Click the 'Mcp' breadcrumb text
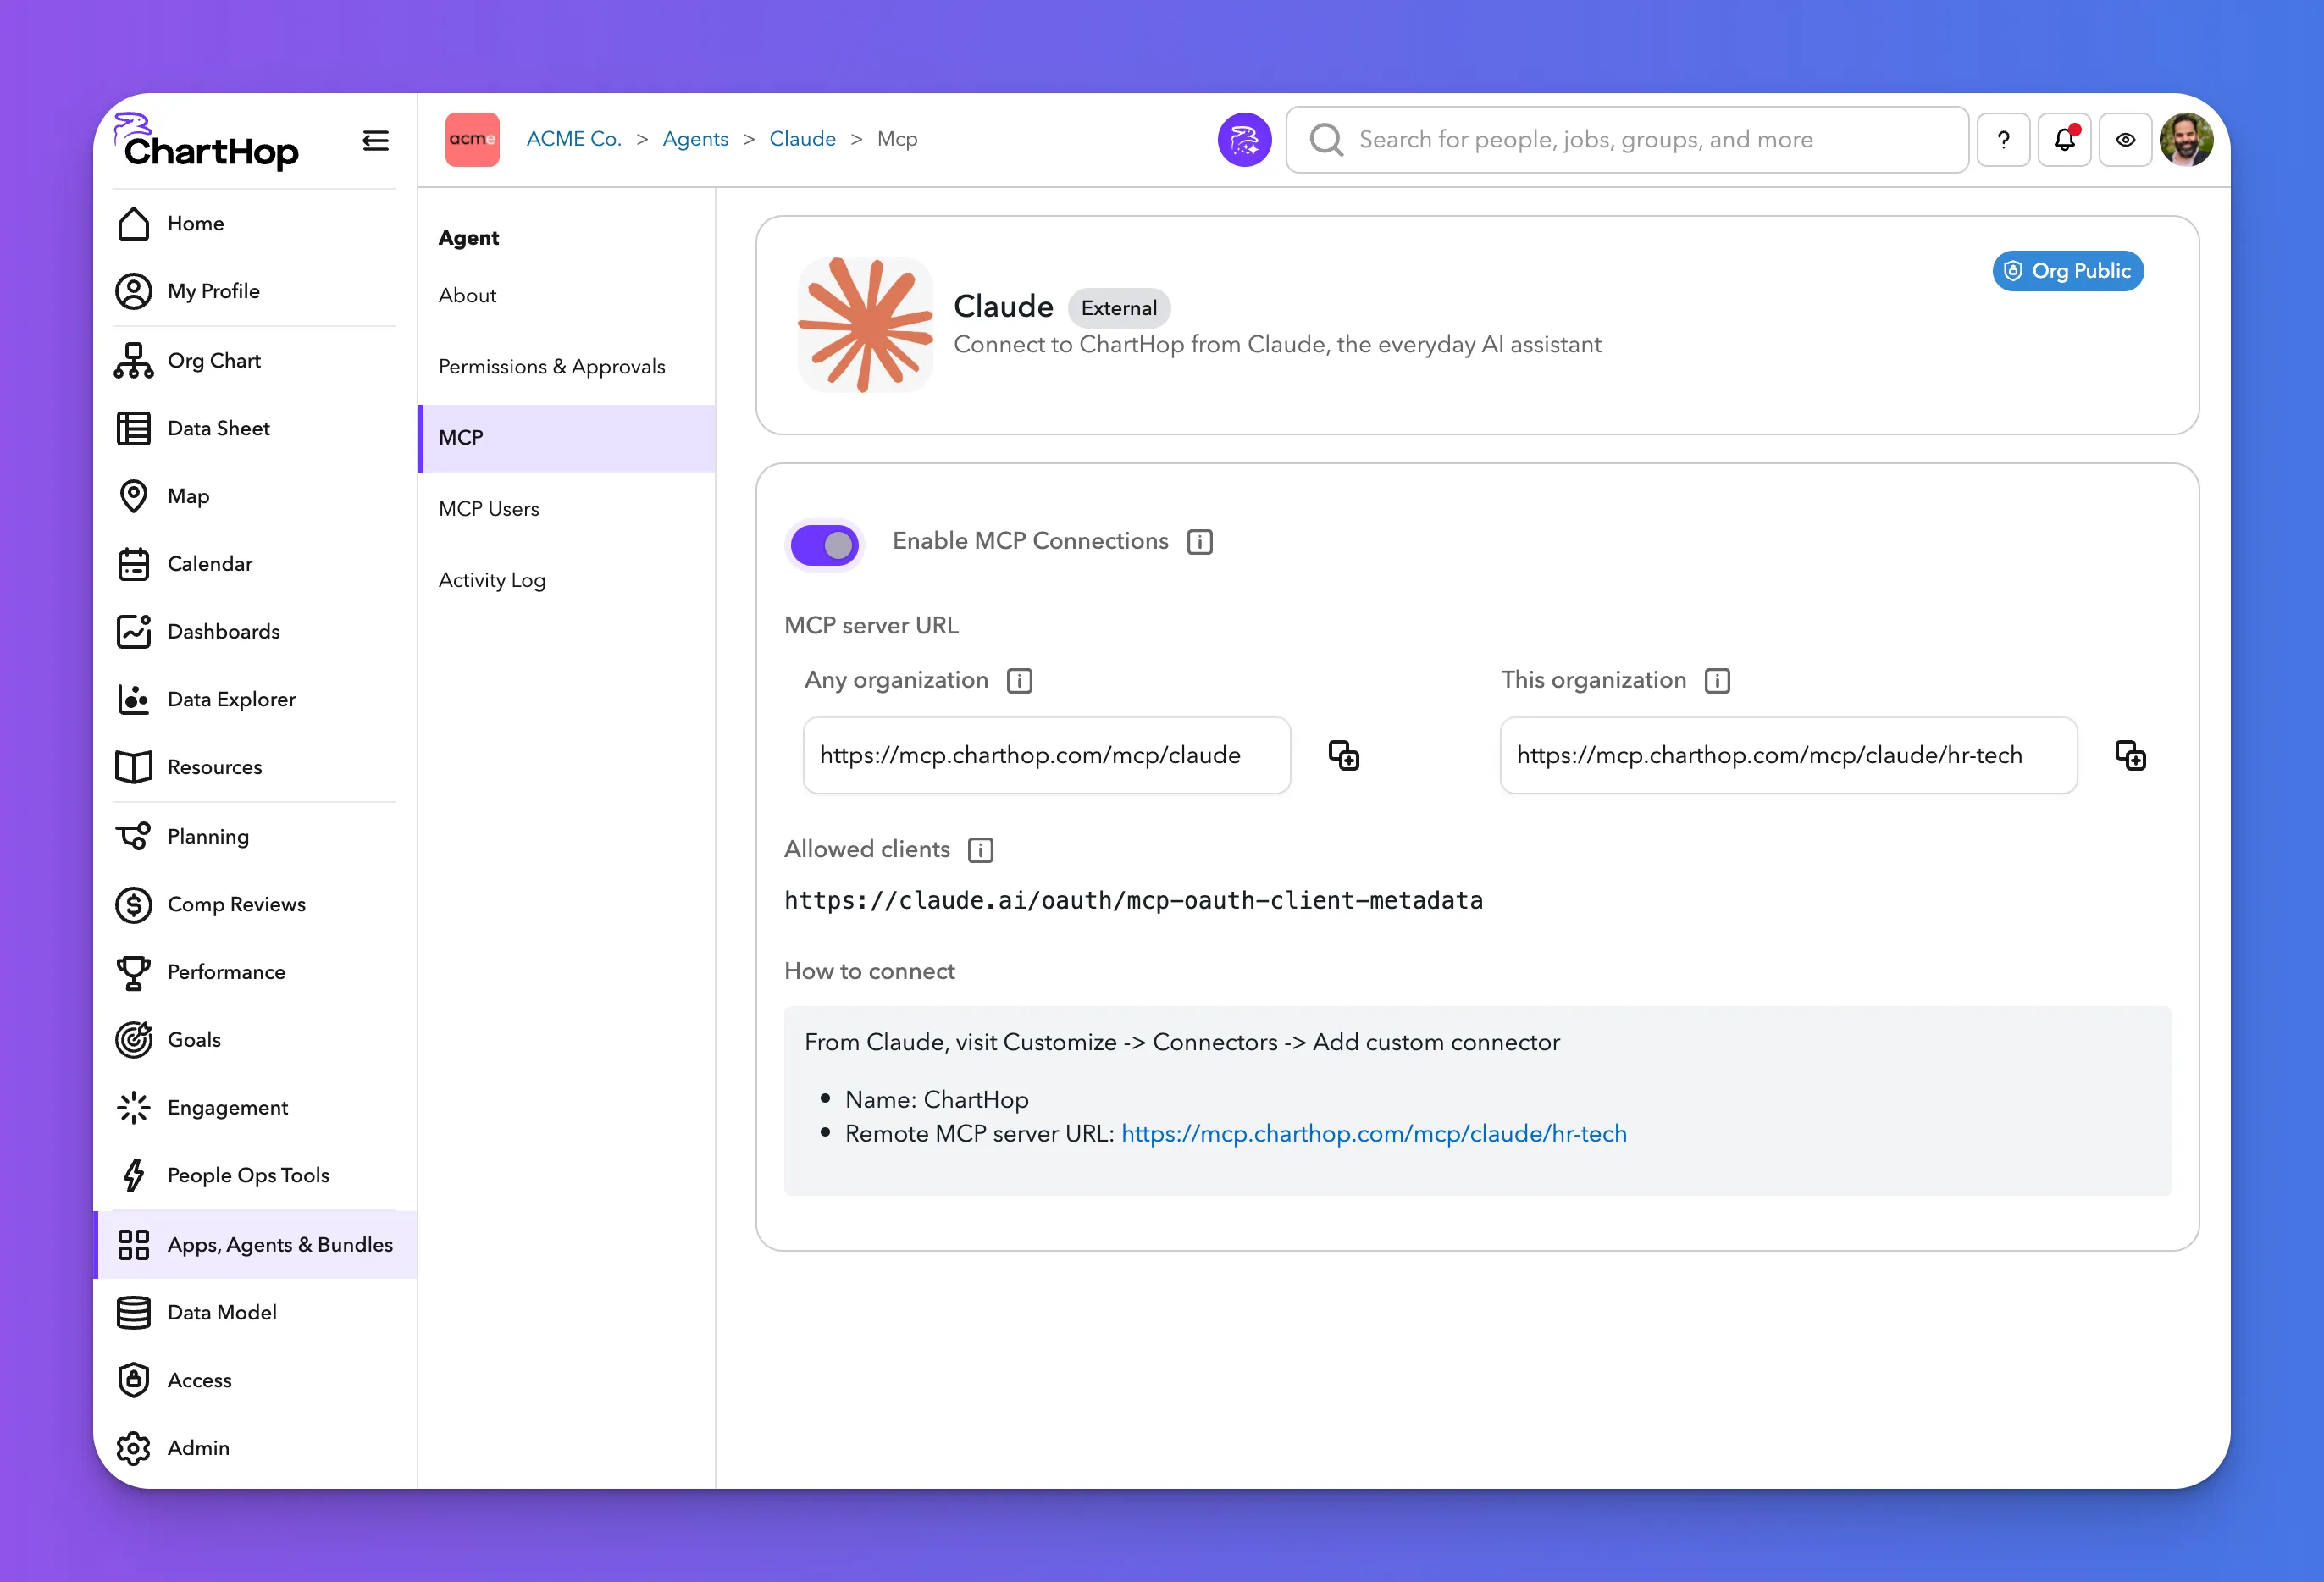 (897, 139)
